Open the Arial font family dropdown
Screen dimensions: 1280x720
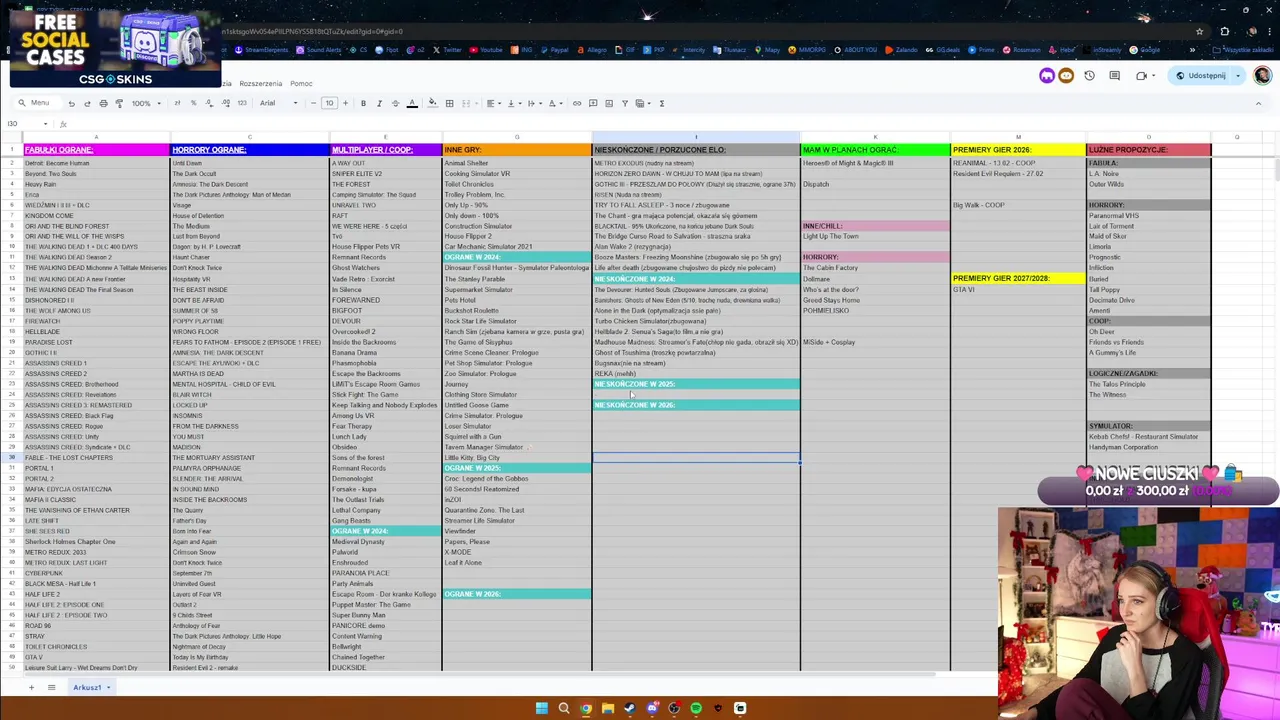[279, 103]
